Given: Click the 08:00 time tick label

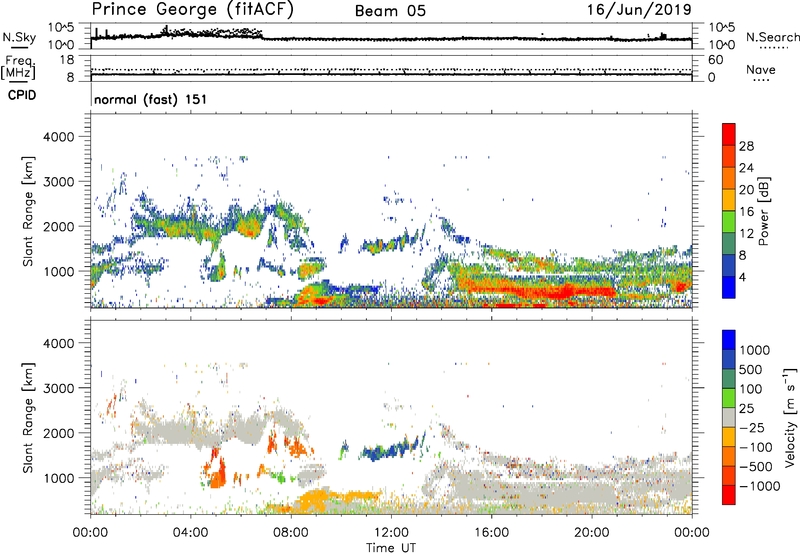Looking at the screenshot, I should pyautogui.click(x=291, y=533).
